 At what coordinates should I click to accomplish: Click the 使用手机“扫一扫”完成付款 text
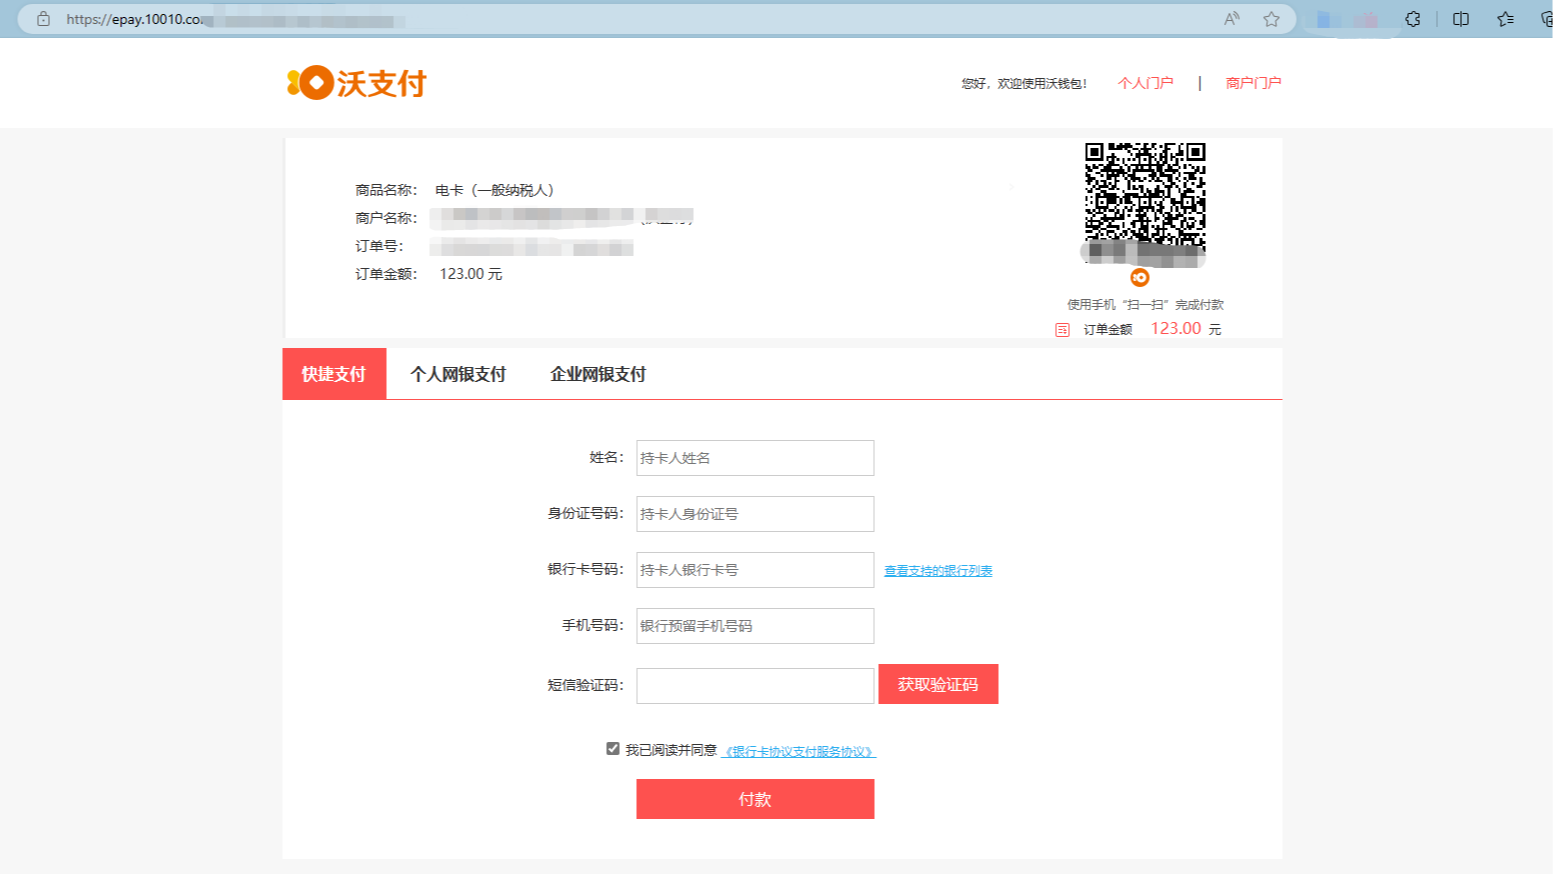point(1145,305)
